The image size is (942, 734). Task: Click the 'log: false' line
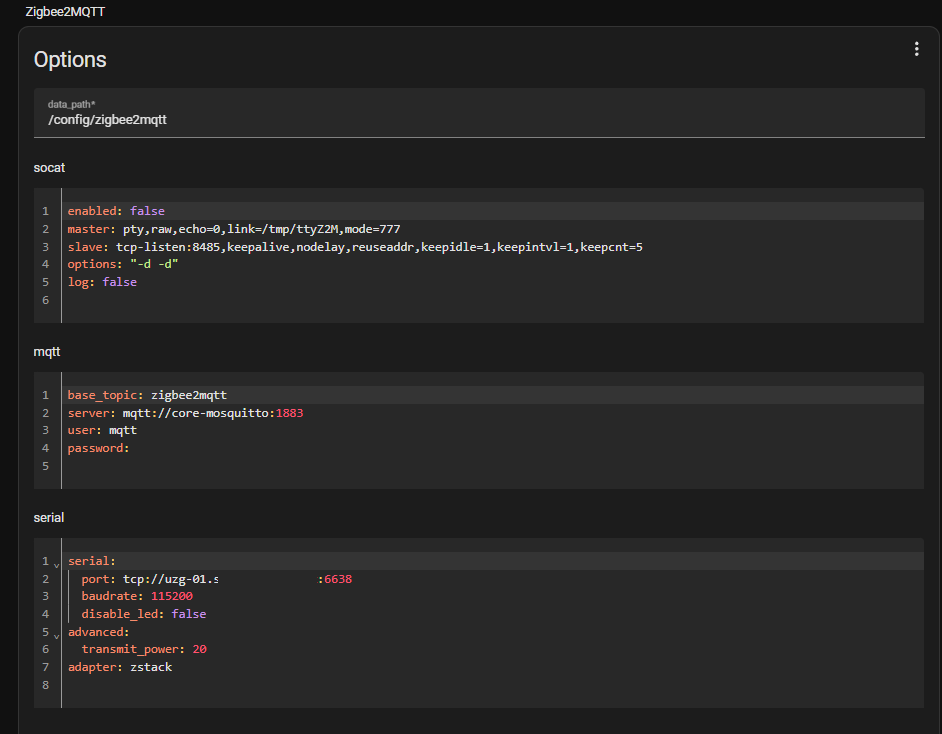pyautogui.click(x=493, y=282)
